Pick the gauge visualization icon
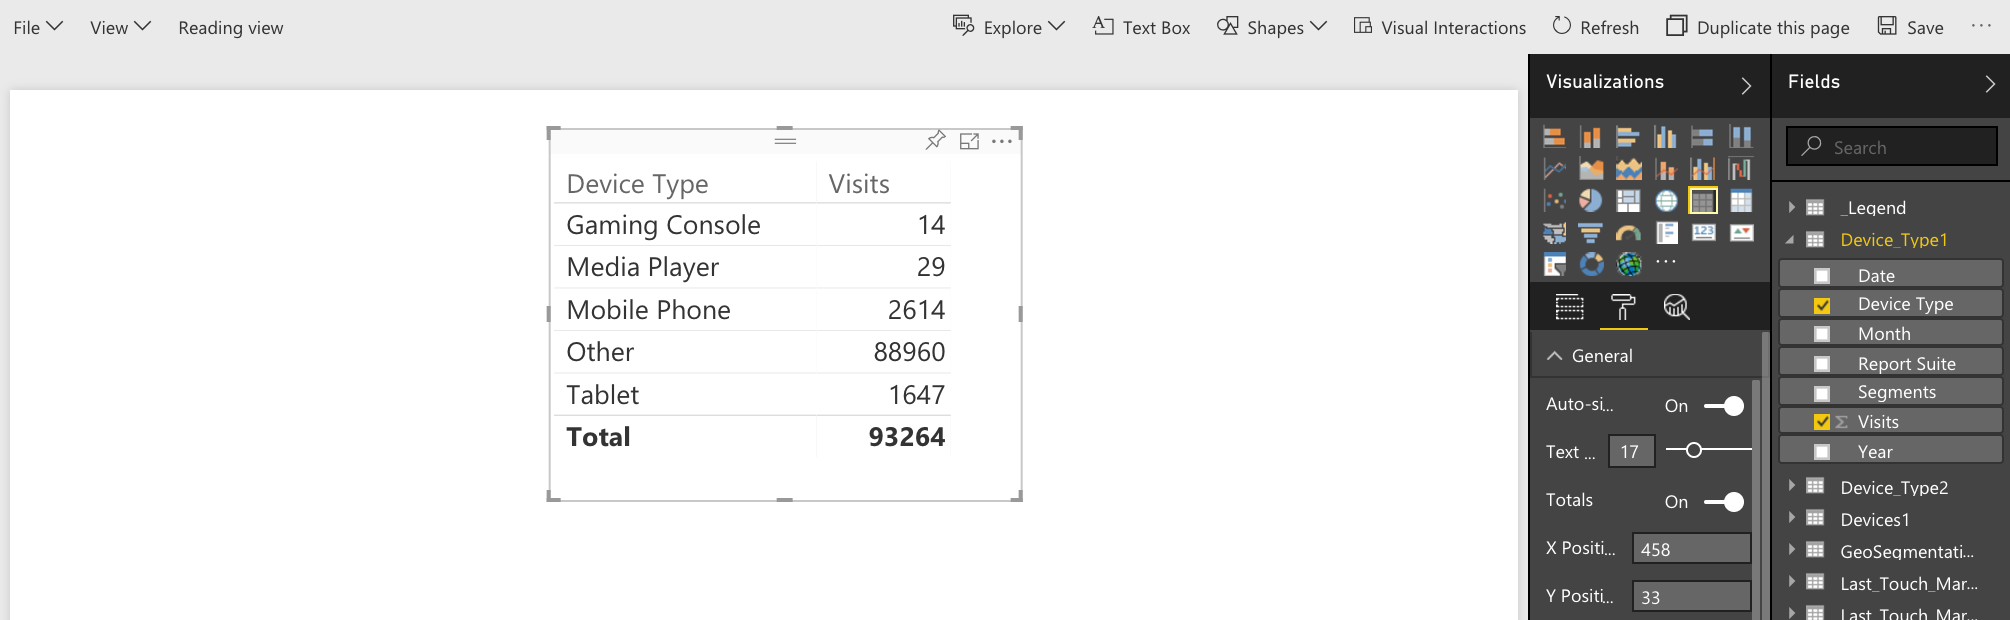This screenshot has height=620, width=2010. 1628,233
